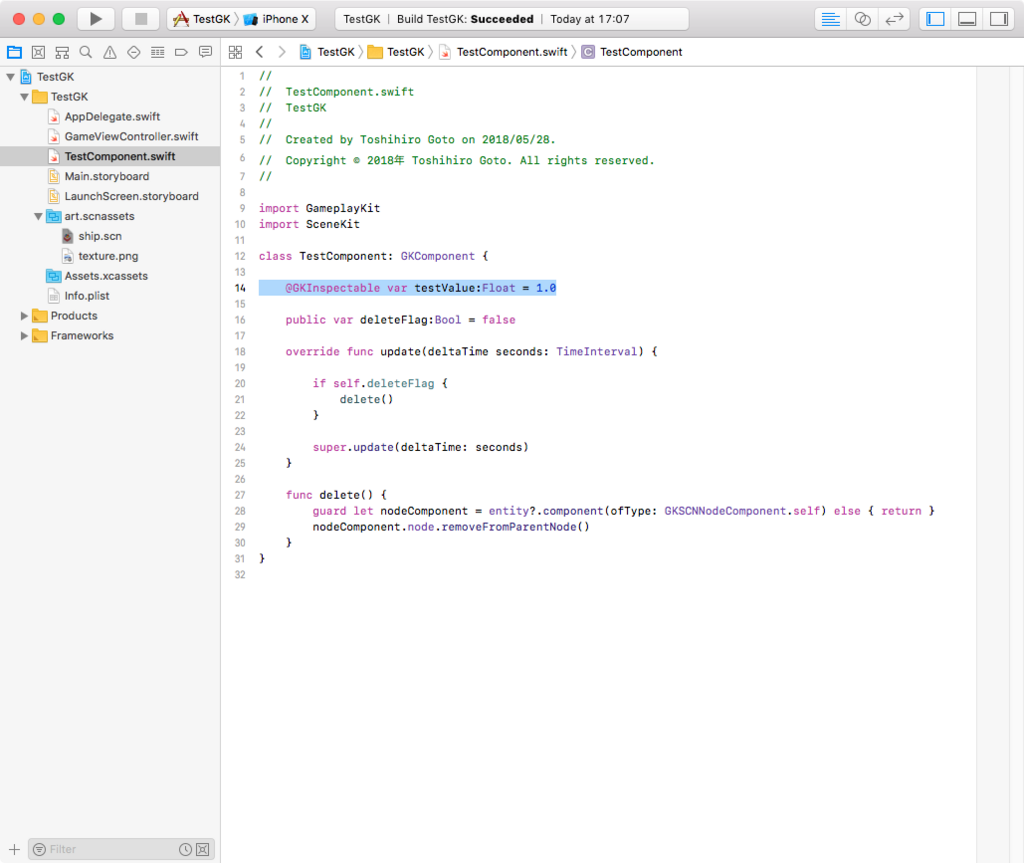
Task: Expand the Products group
Action: (24, 316)
